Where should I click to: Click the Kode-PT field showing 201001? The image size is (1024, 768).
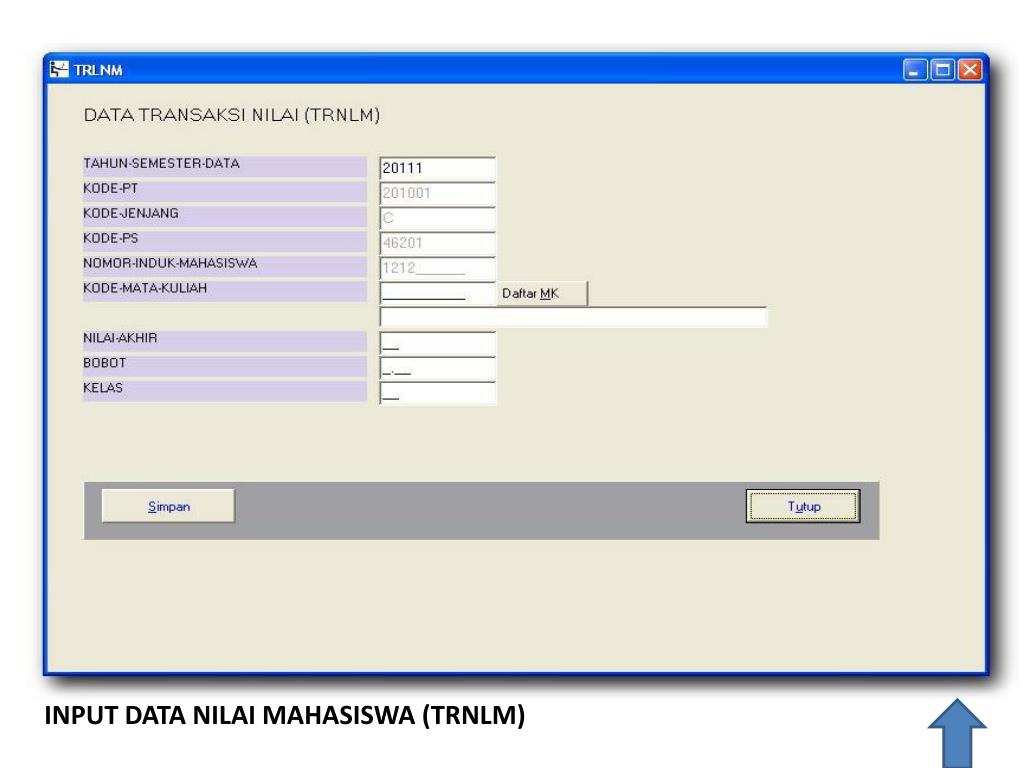click(438, 193)
